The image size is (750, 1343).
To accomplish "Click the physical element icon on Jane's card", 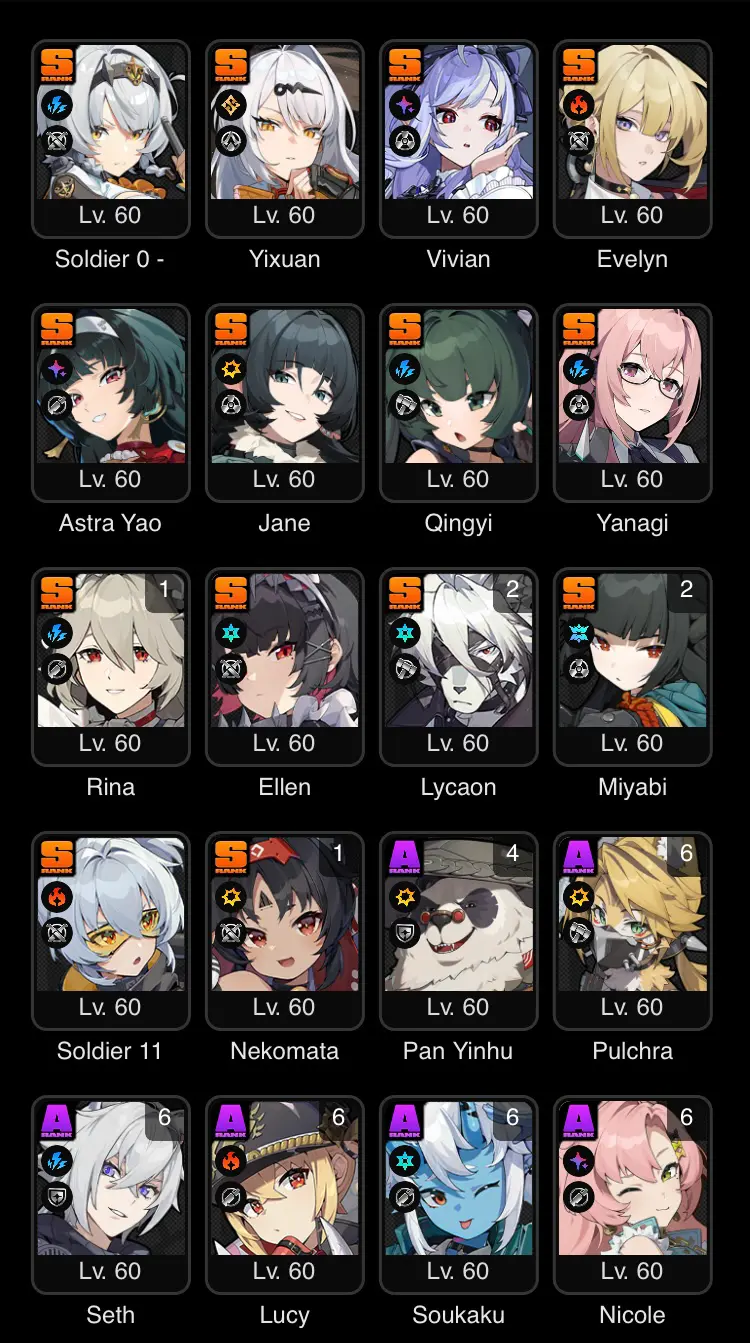I will click(231, 369).
